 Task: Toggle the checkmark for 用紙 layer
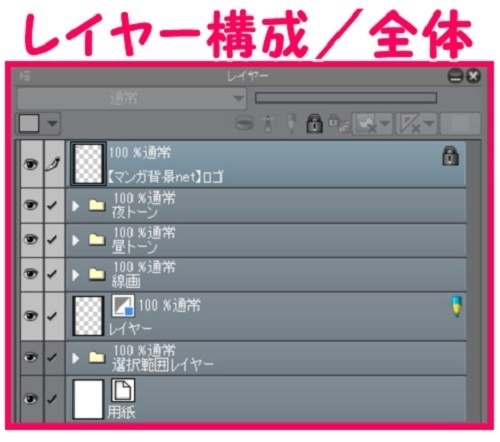point(52,399)
